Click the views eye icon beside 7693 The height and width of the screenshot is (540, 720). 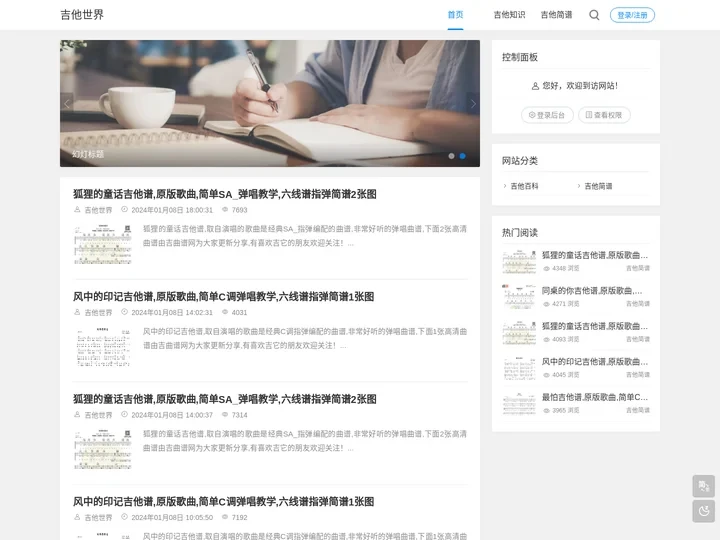pos(225,209)
